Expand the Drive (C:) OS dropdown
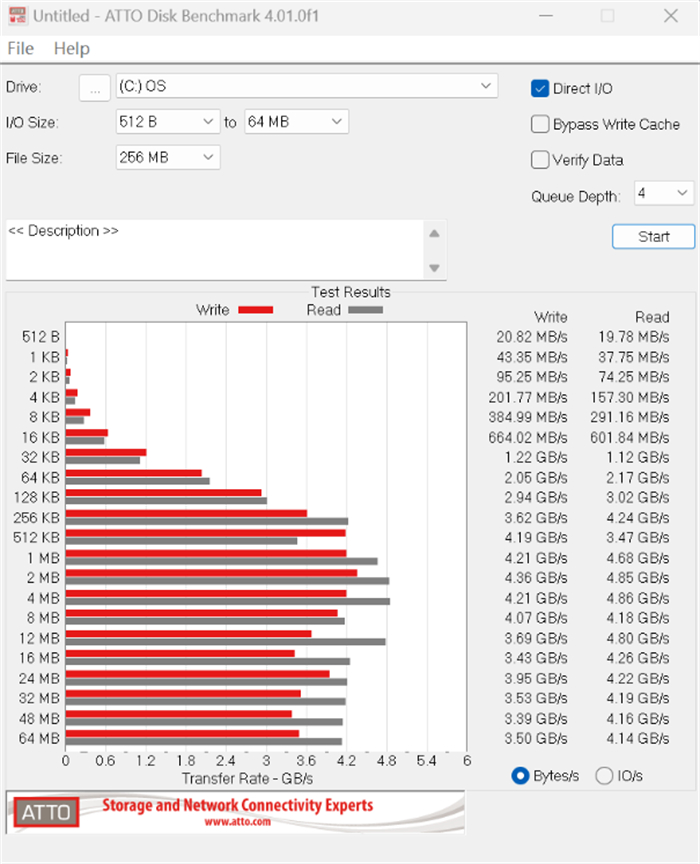 (306, 86)
